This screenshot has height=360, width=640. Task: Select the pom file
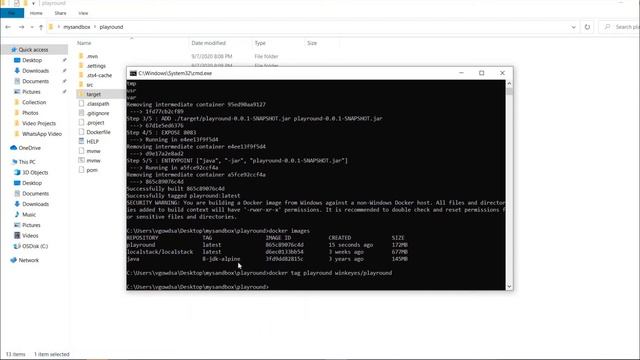point(92,170)
